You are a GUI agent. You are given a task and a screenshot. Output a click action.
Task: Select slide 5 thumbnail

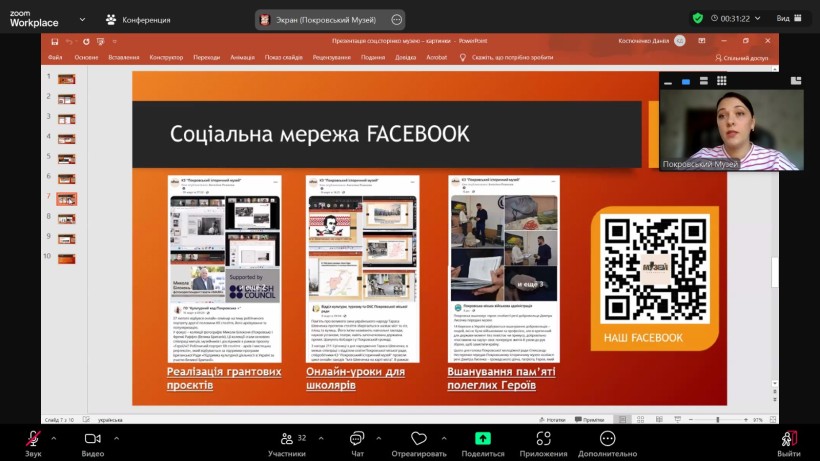66,159
